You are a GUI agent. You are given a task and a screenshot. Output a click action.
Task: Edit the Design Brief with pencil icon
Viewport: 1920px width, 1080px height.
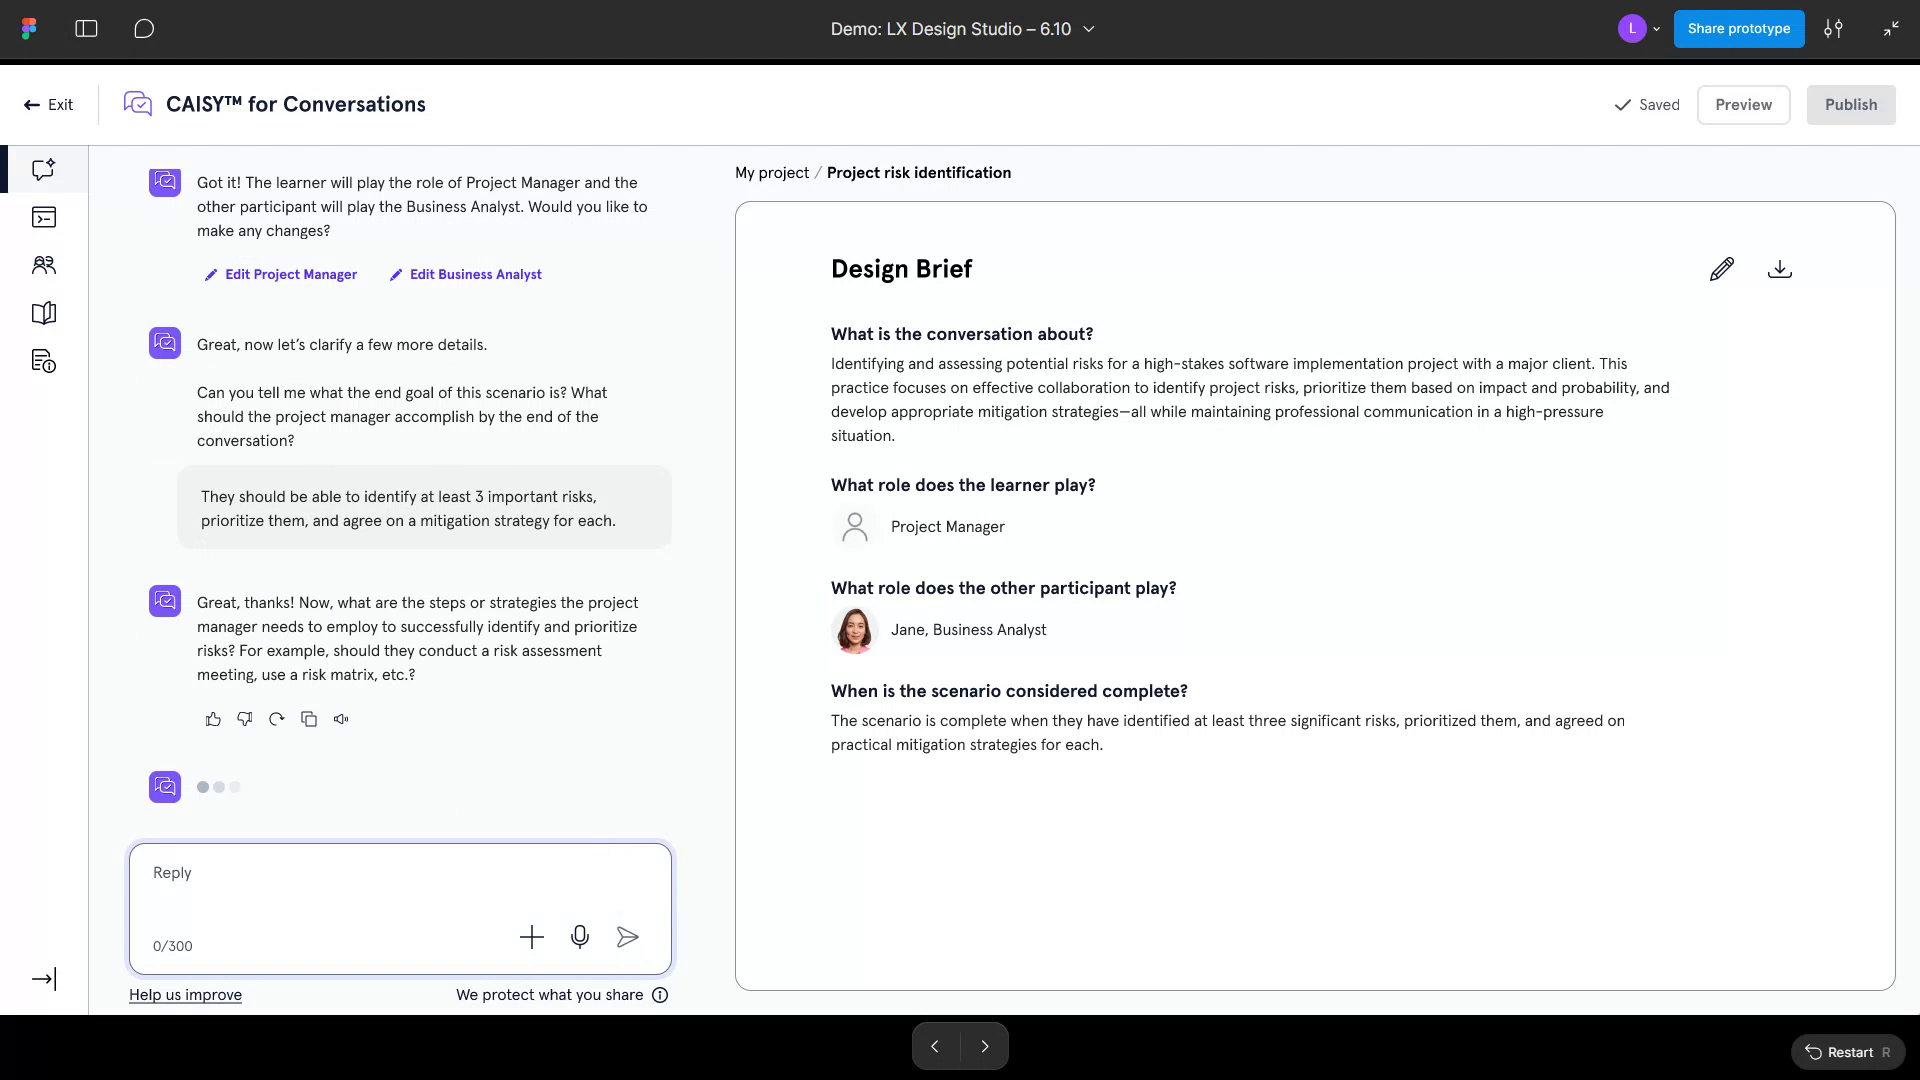coord(1722,268)
